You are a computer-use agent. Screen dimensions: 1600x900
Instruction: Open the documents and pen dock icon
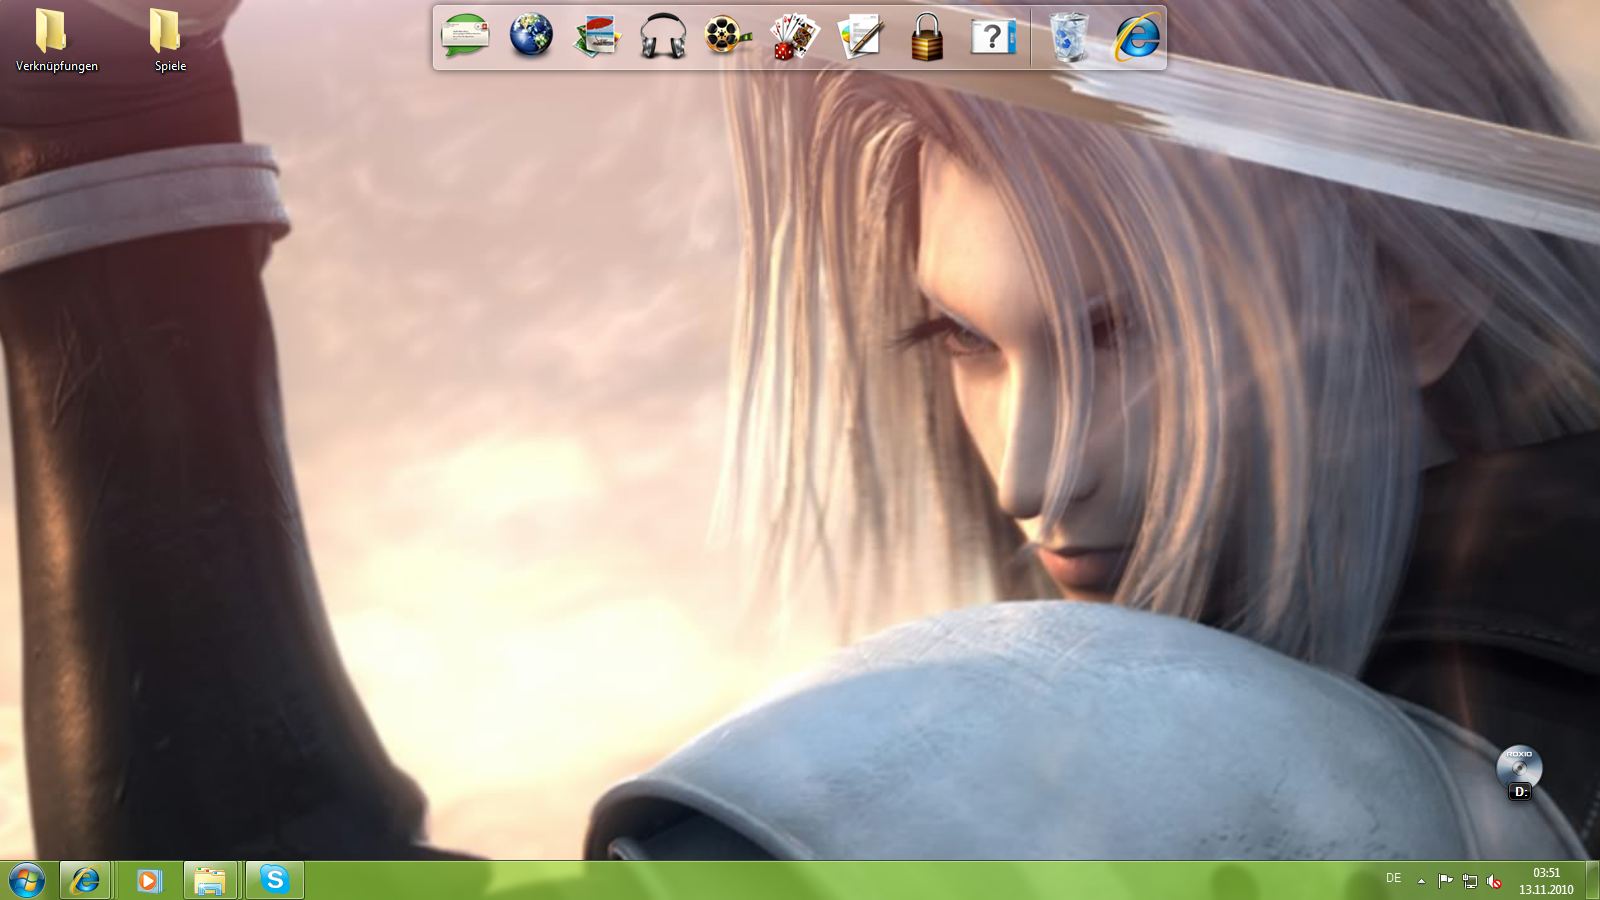point(860,36)
